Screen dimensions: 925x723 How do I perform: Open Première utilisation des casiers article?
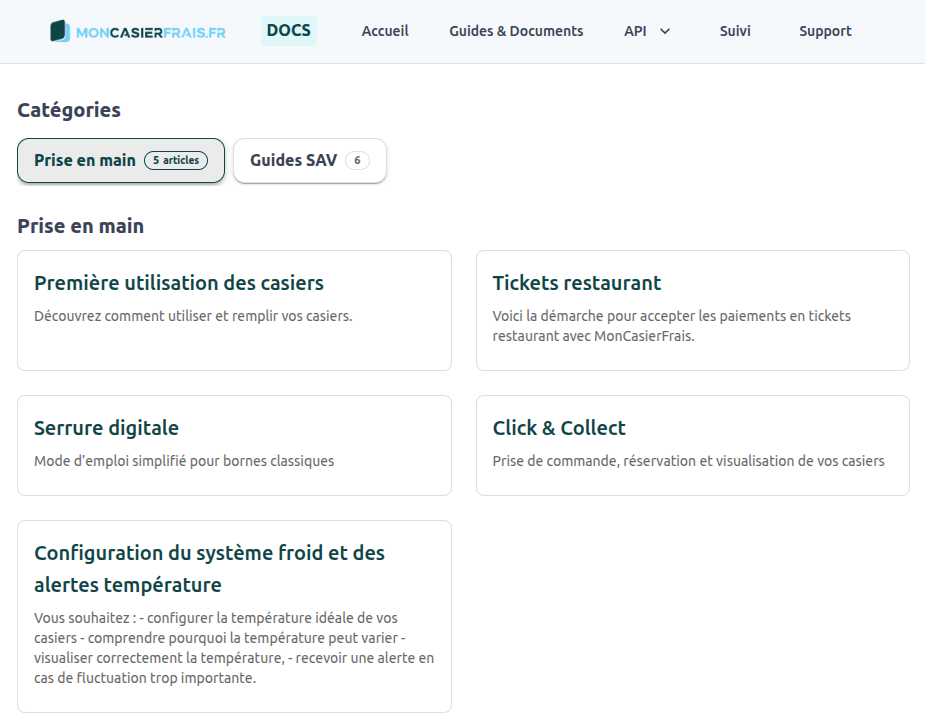(179, 283)
